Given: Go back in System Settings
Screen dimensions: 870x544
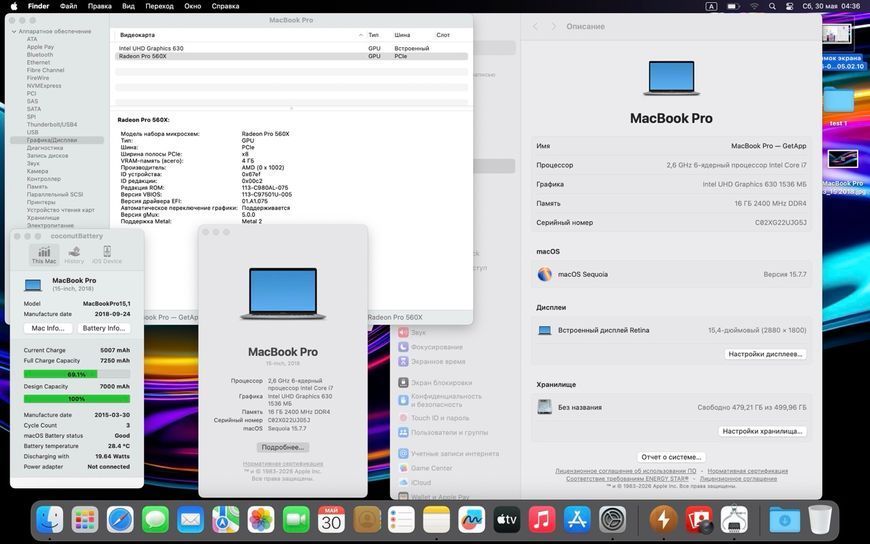Looking at the screenshot, I should [x=535, y=27].
